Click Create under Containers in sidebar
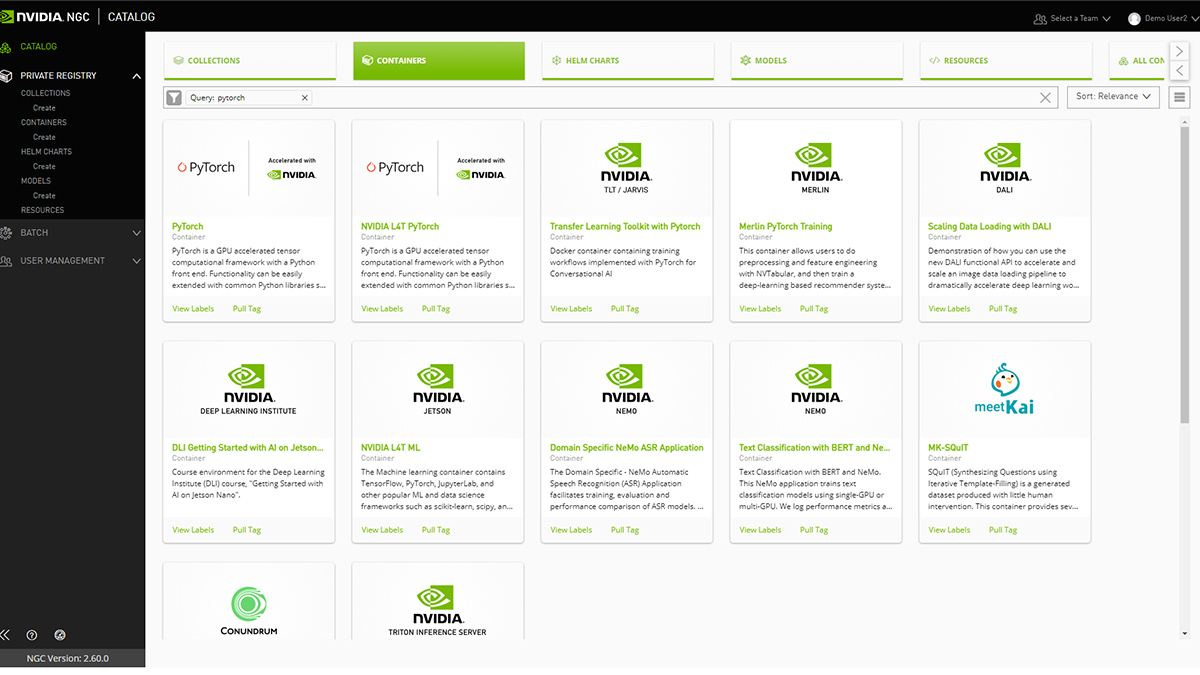The height and width of the screenshot is (675, 1200). click(44, 136)
